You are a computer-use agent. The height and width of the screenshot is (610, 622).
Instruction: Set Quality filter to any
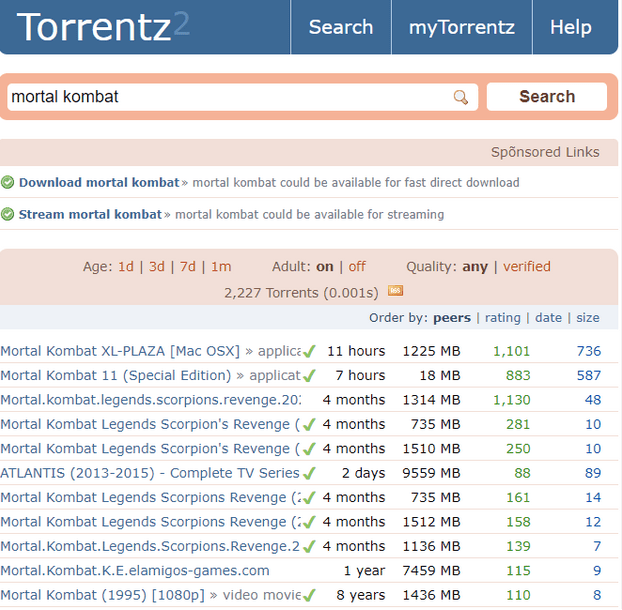coord(475,267)
